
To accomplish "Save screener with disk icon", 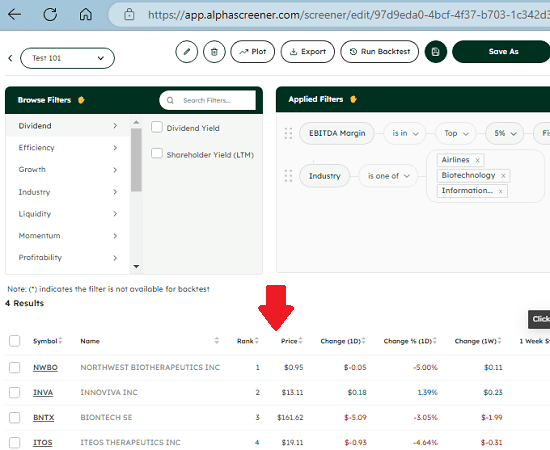I will coord(436,52).
